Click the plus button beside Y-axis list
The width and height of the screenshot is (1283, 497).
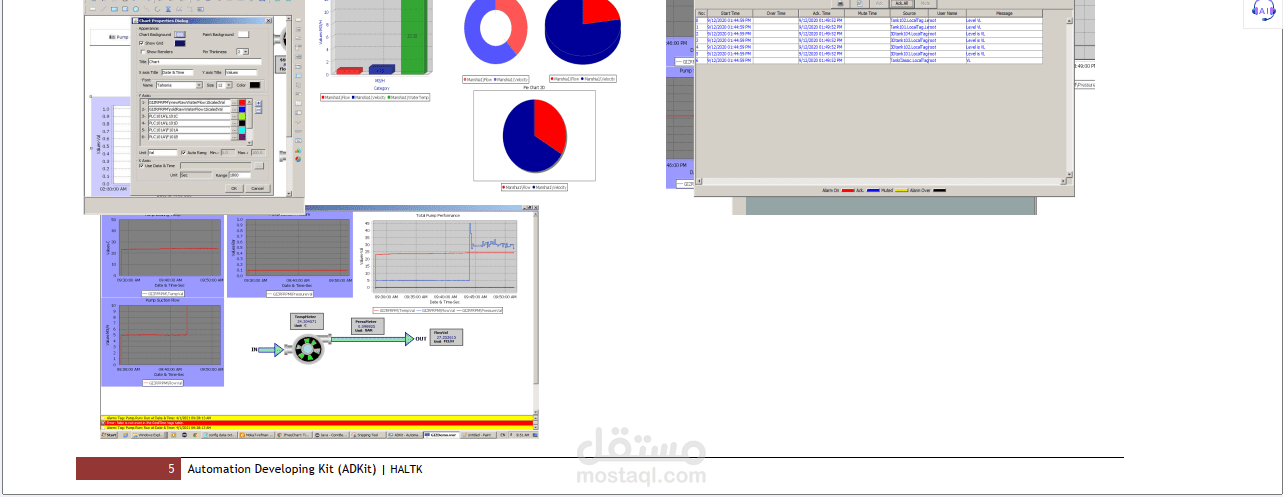click(x=258, y=103)
